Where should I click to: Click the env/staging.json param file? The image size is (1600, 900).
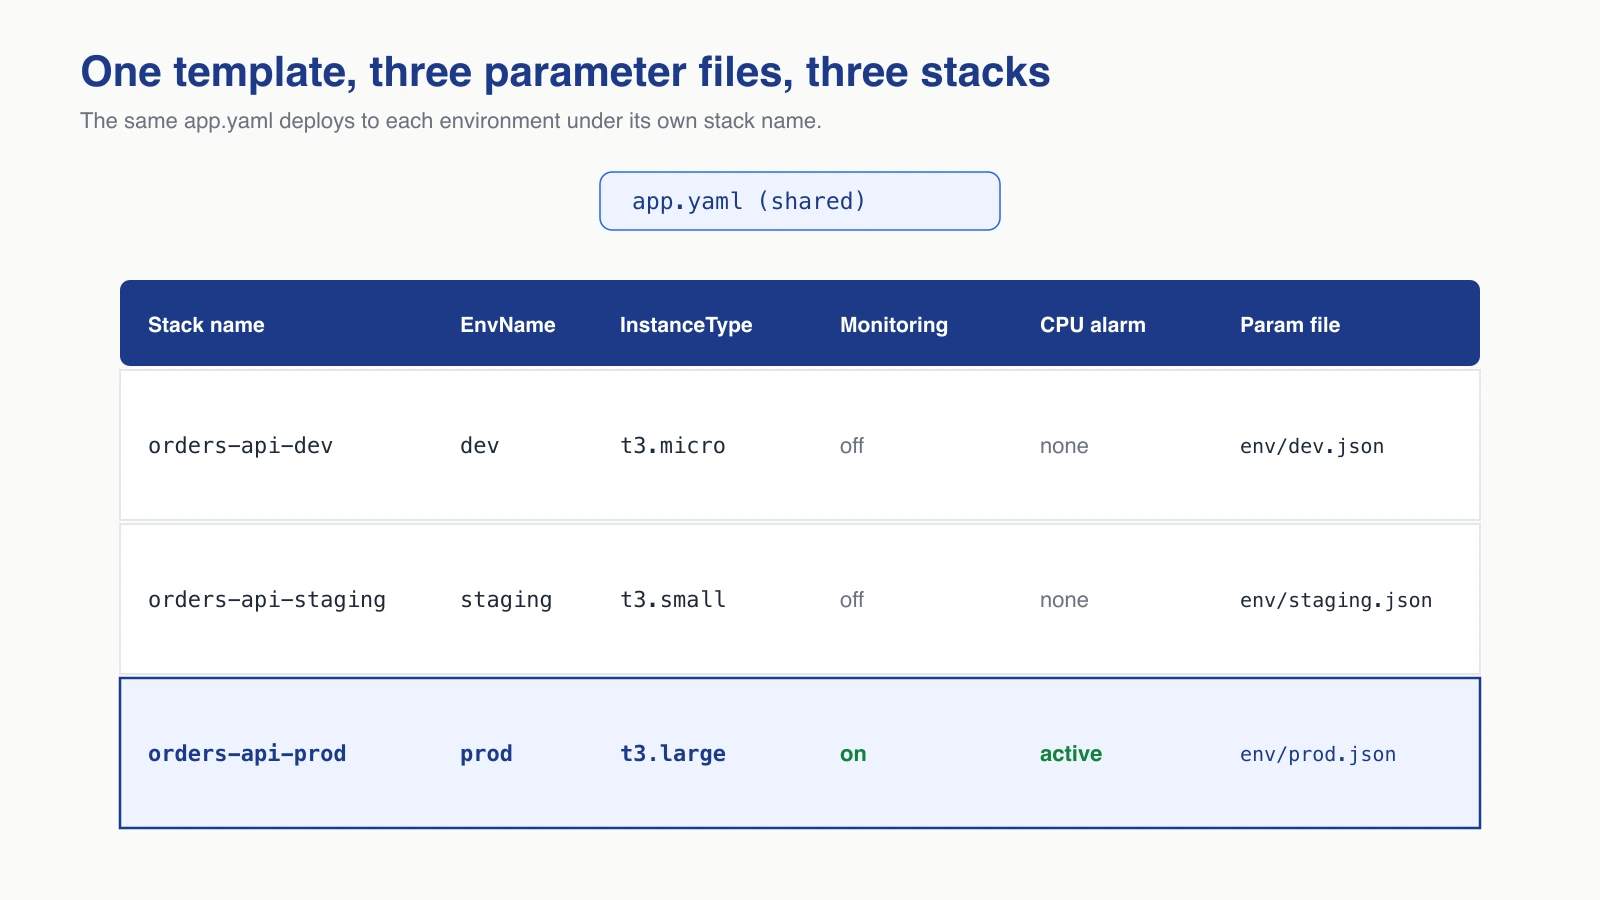pyautogui.click(x=1336, y=600)
